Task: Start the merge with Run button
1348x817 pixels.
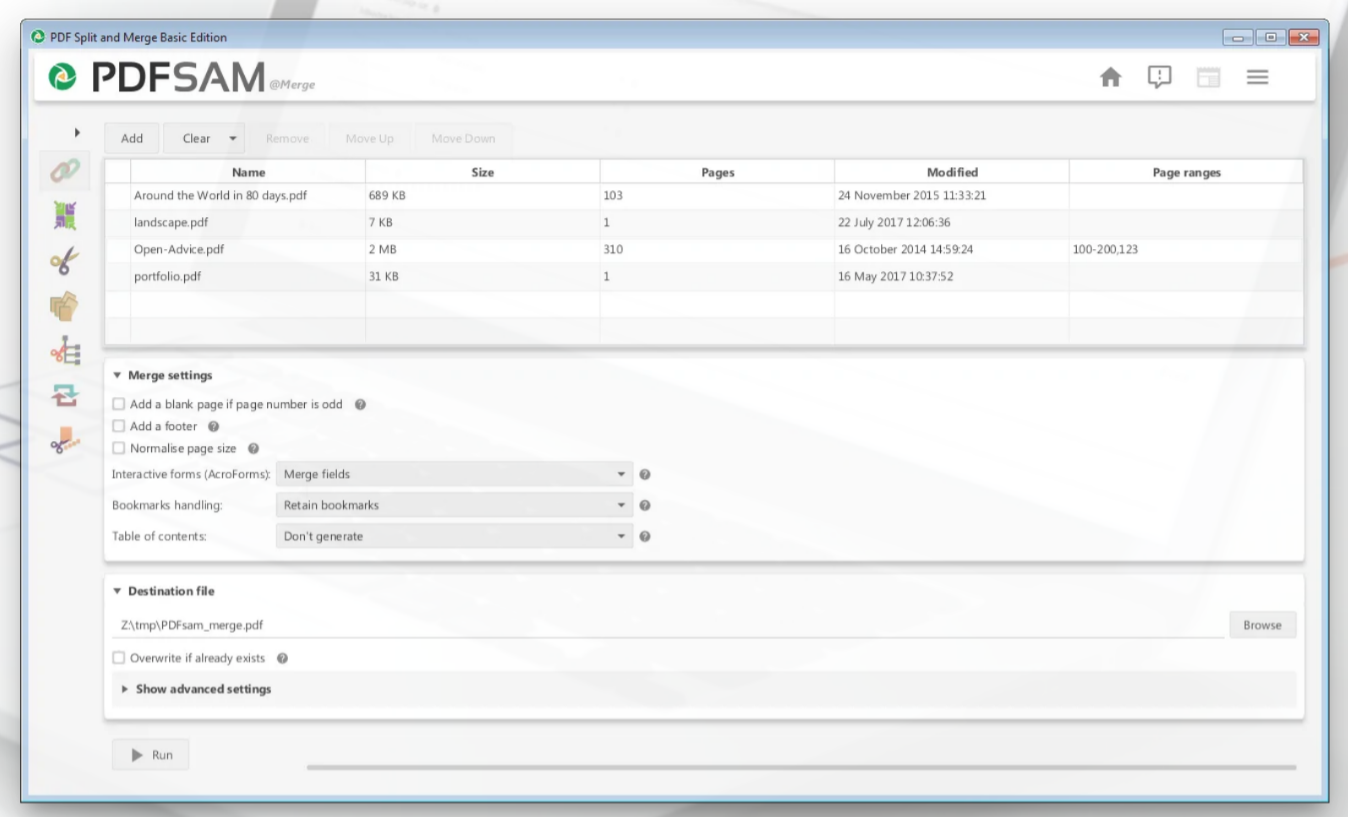Action: coord(150,755)
